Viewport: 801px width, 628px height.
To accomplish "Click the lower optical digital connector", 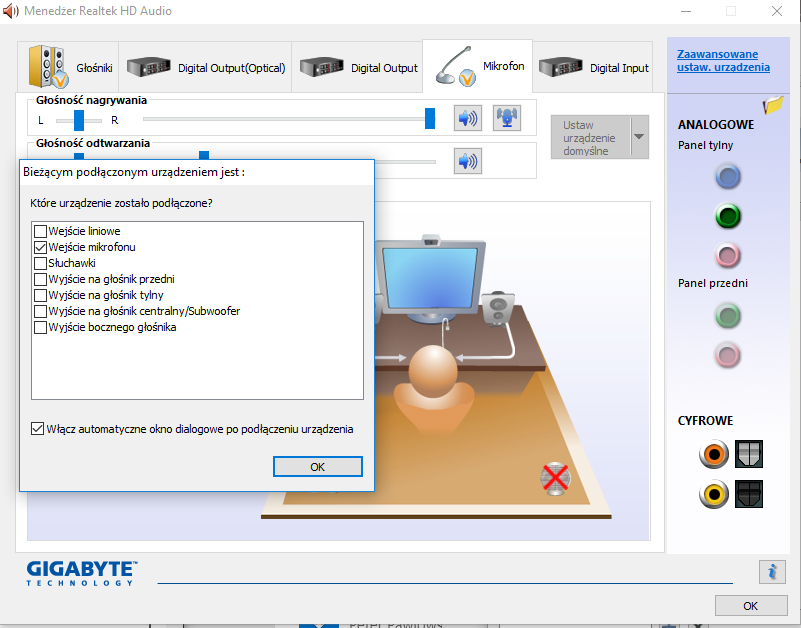I will pyautogui.click(x=749, y=494).
